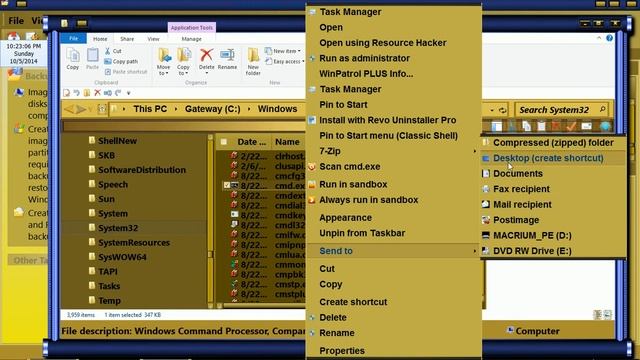
Task: Uncheck the cmd.exe item checkbox
Action: (x=227, y=185)
